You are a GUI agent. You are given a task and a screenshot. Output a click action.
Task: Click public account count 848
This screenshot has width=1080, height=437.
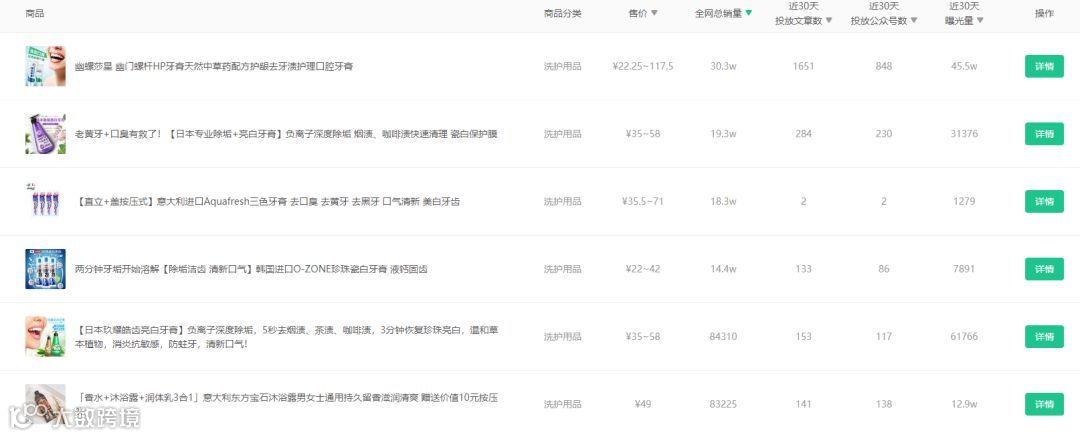click(884, 66)
